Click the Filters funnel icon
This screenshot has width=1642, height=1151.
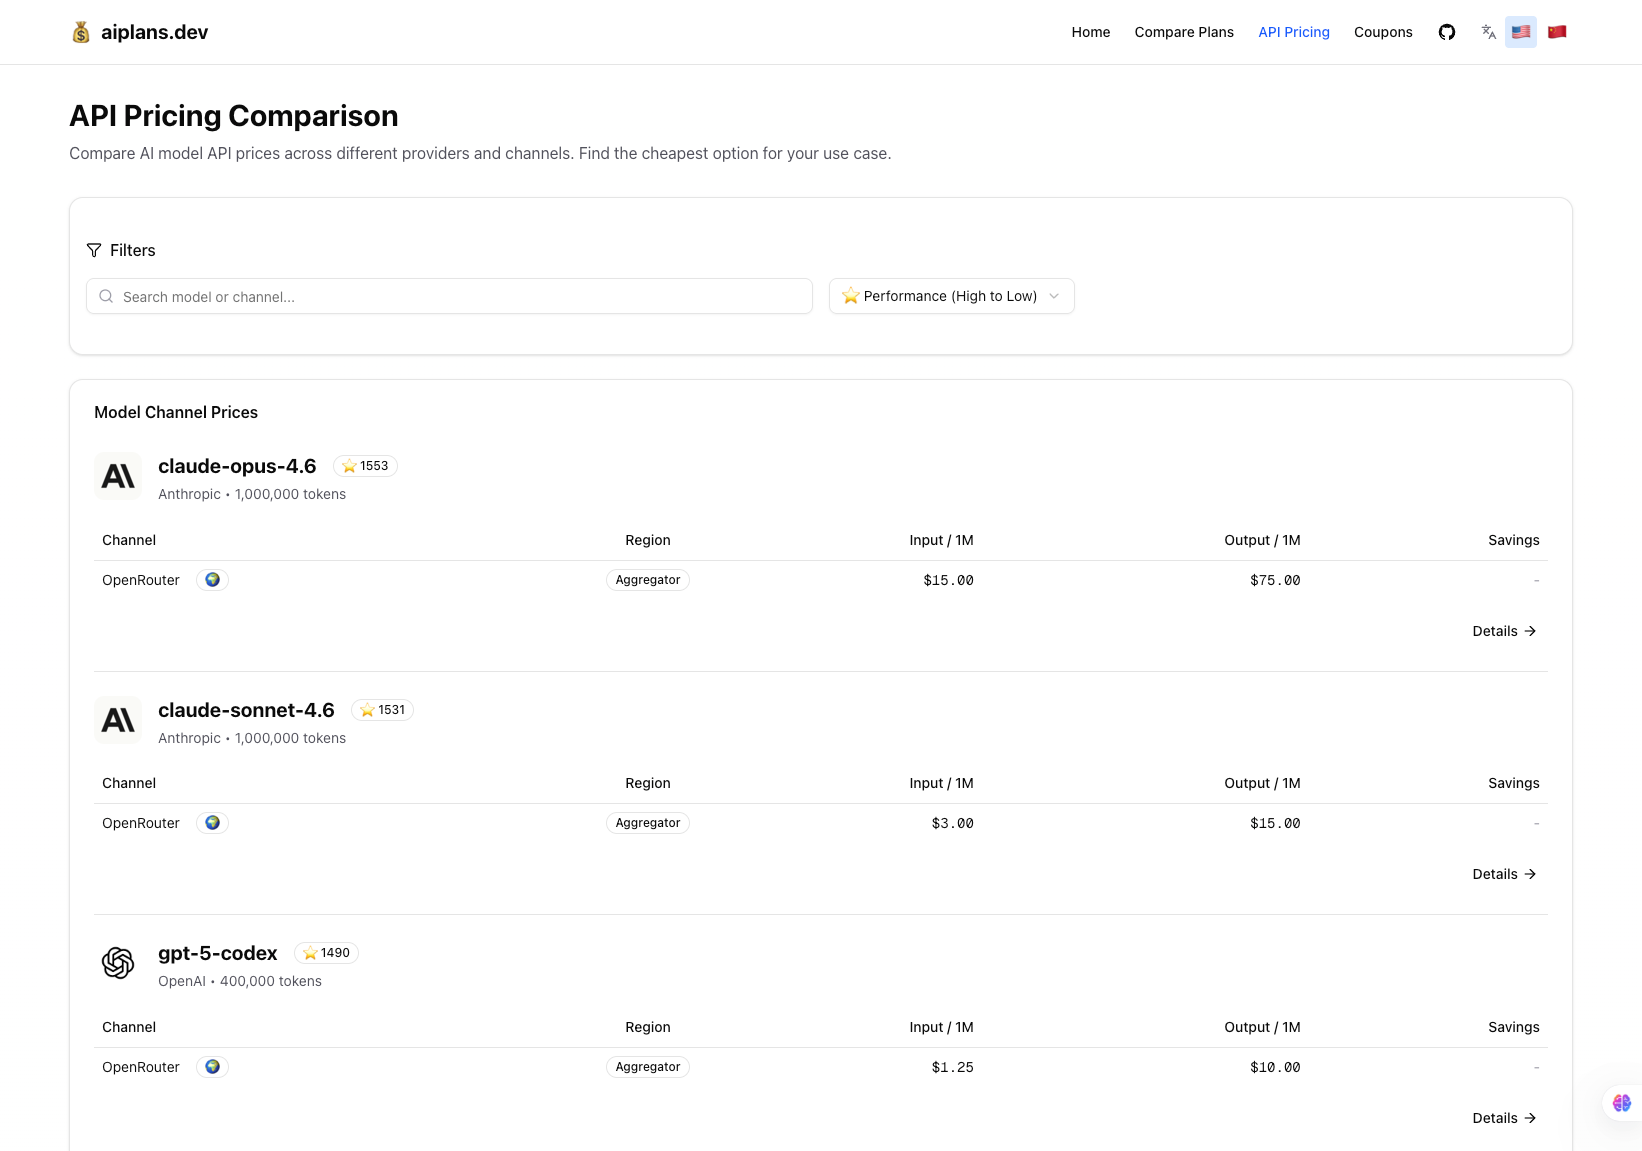[94, 250]
